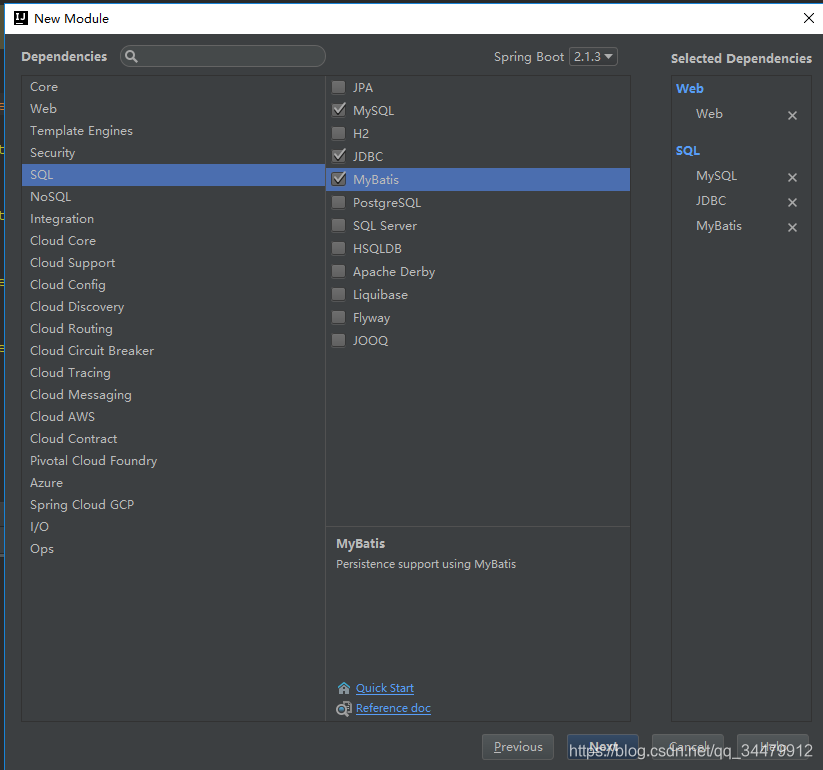Viewport: 823px width, 770px height.
Task: Check the SQL Server dependency
Action: 339,225
